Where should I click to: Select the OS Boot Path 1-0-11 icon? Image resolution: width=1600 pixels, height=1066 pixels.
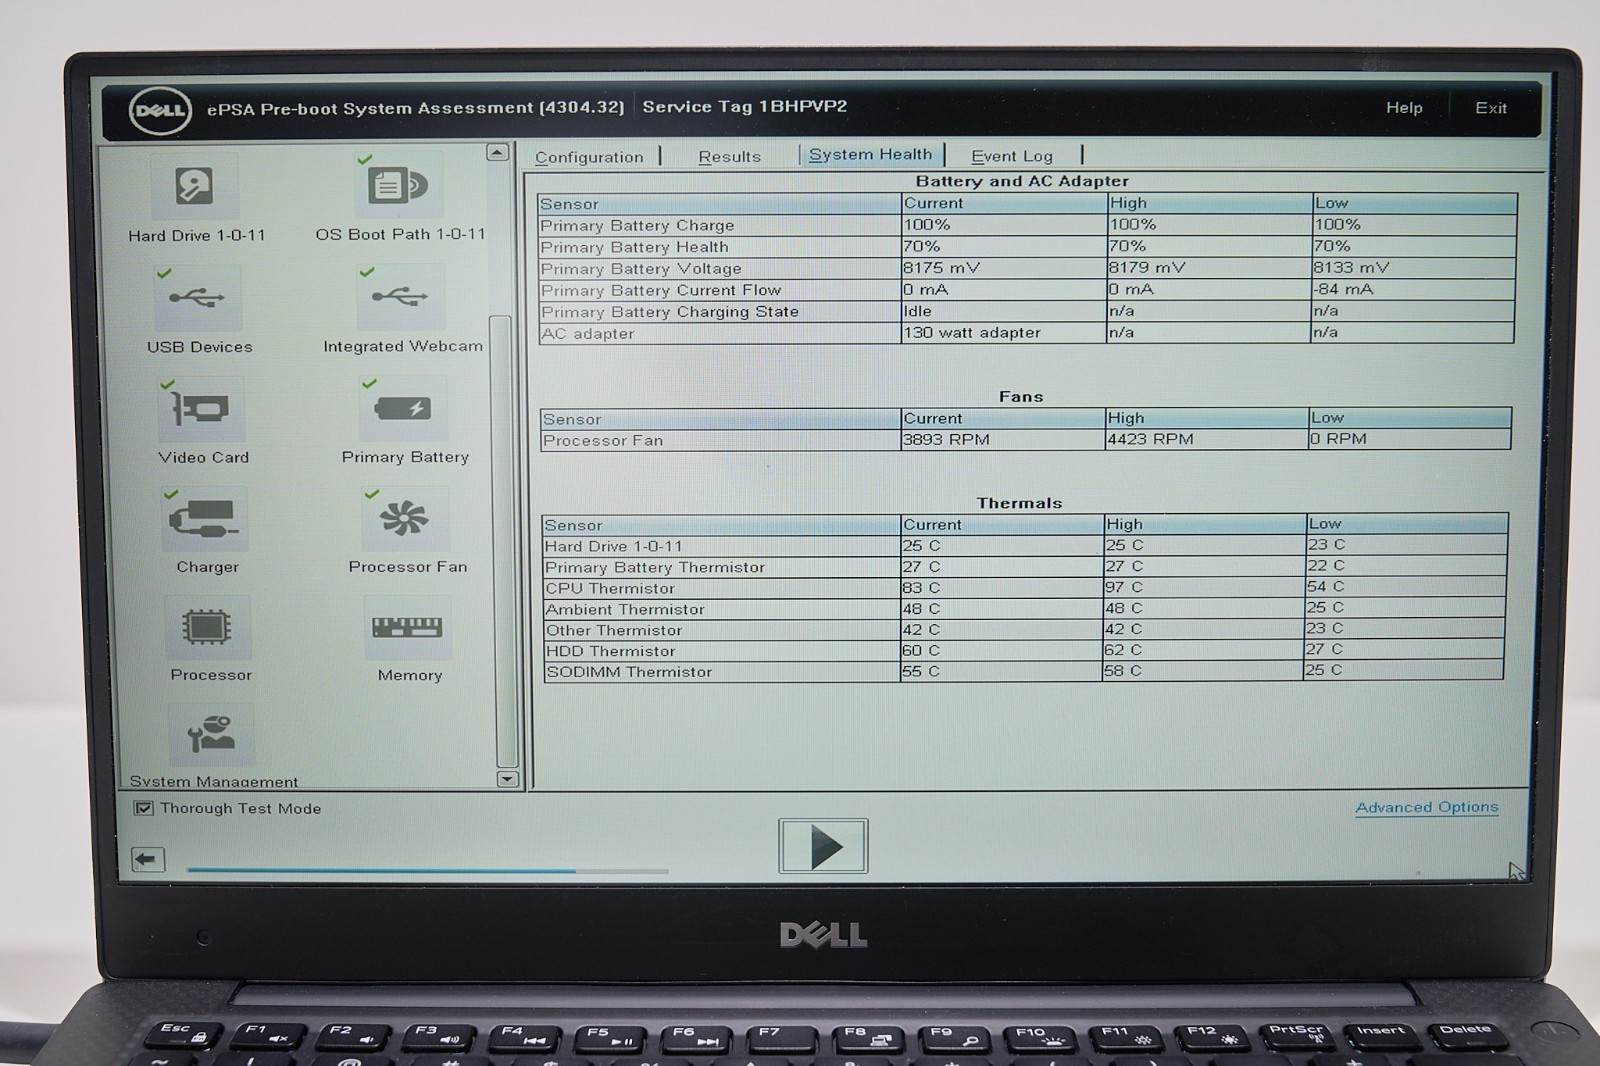tap(398, 185)
